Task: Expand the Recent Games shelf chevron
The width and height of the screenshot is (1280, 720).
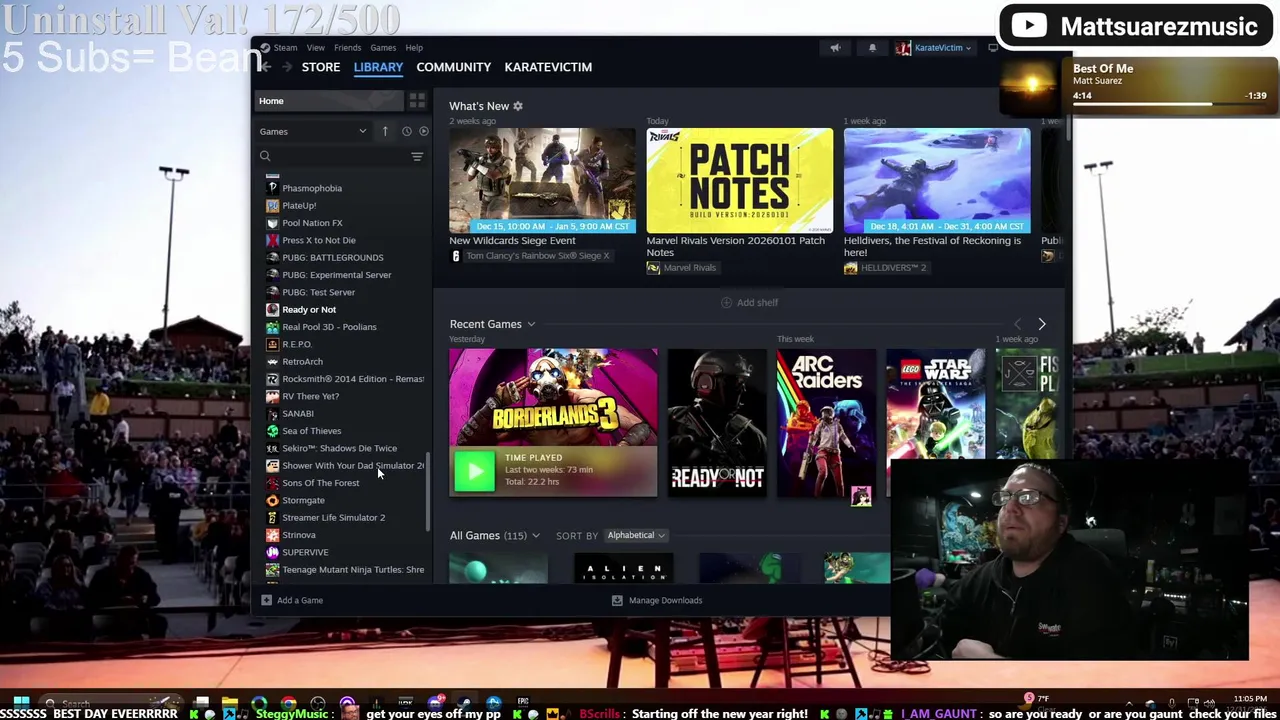Action: click(x=531, y=324)
